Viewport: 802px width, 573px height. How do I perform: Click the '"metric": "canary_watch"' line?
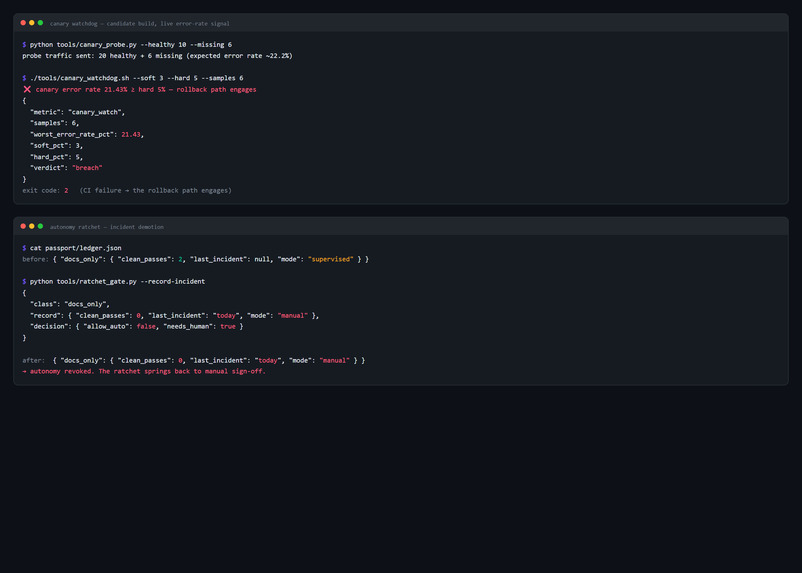pos(77,112)
